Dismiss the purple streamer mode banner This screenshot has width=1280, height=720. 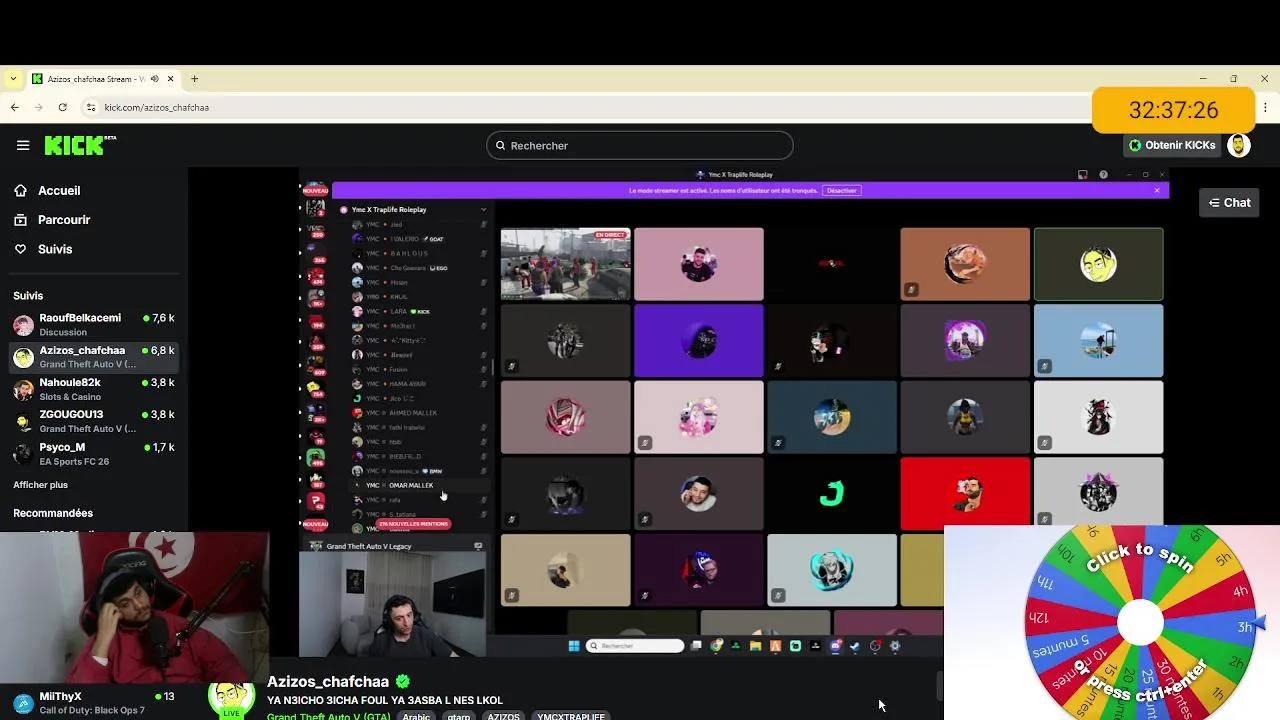point(1157,190)
